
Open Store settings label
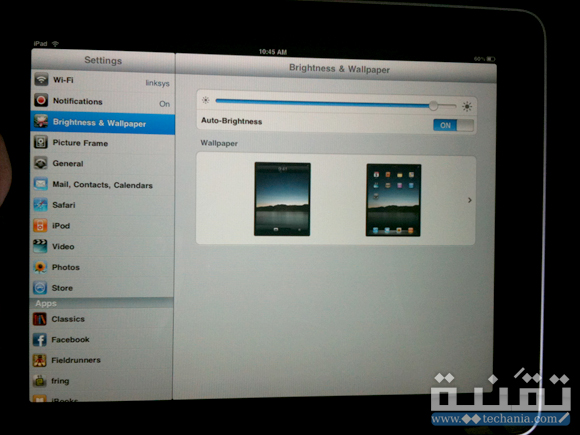pyautogui.click(x=62, y=288)
